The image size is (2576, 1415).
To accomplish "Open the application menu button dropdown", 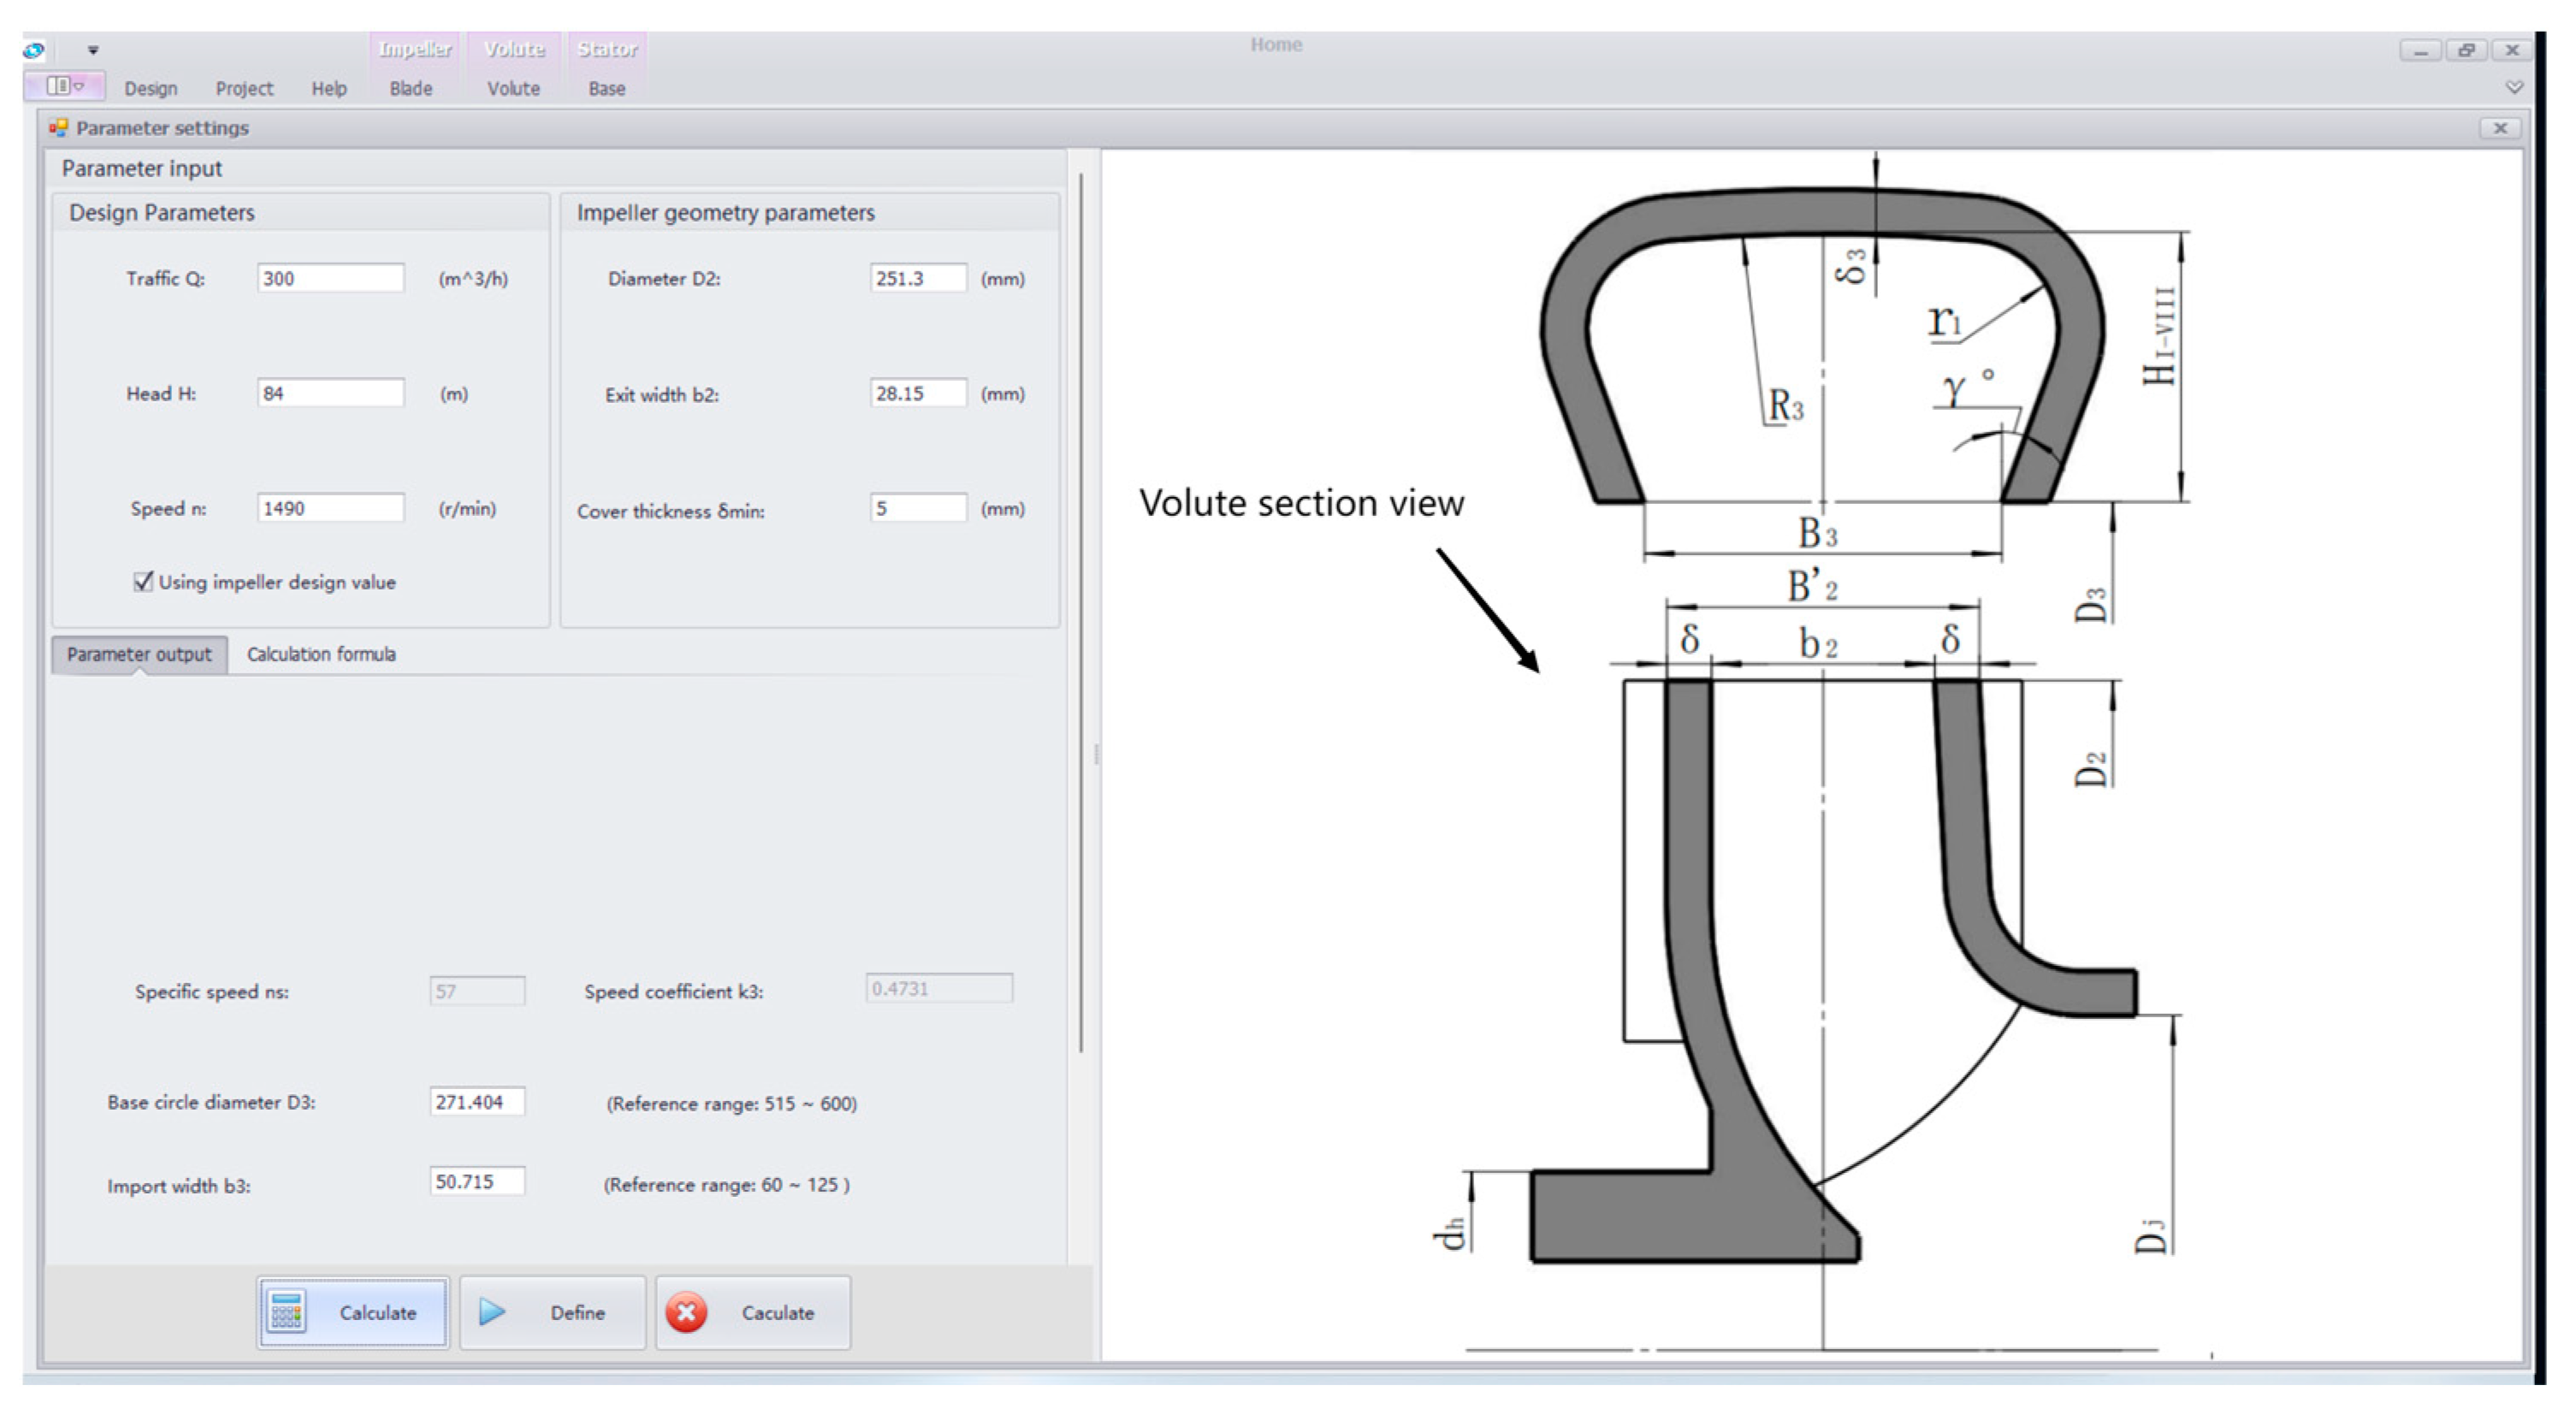I will [x=64, y=86].
